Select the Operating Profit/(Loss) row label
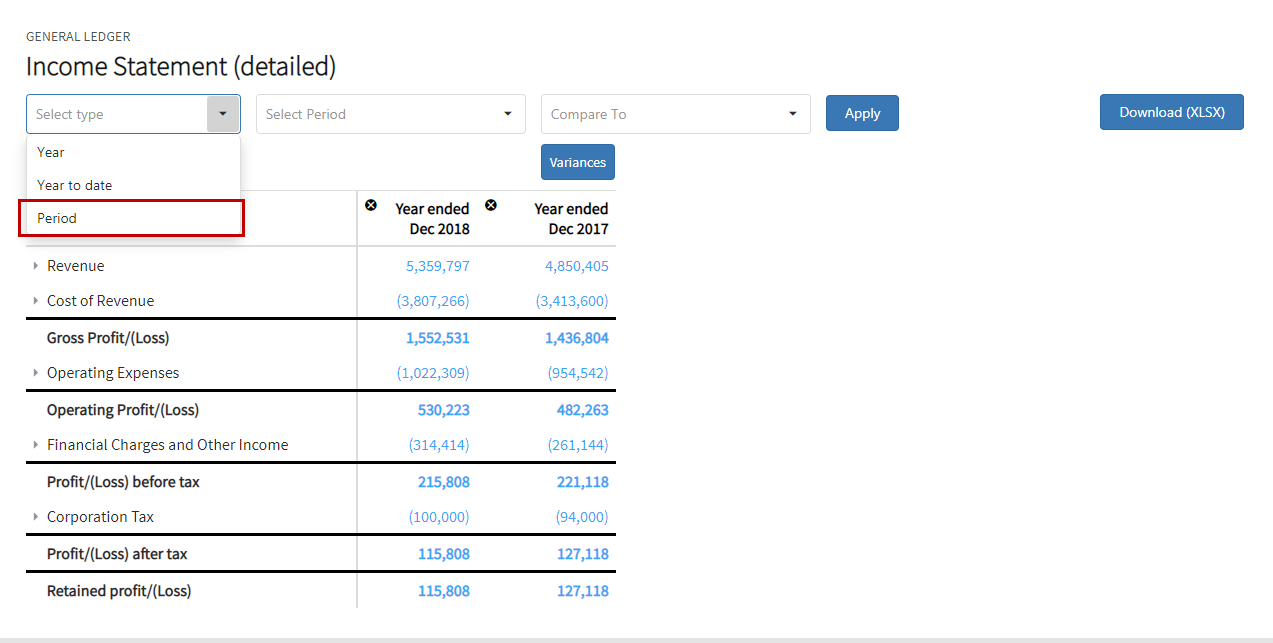 click(123, 410)
